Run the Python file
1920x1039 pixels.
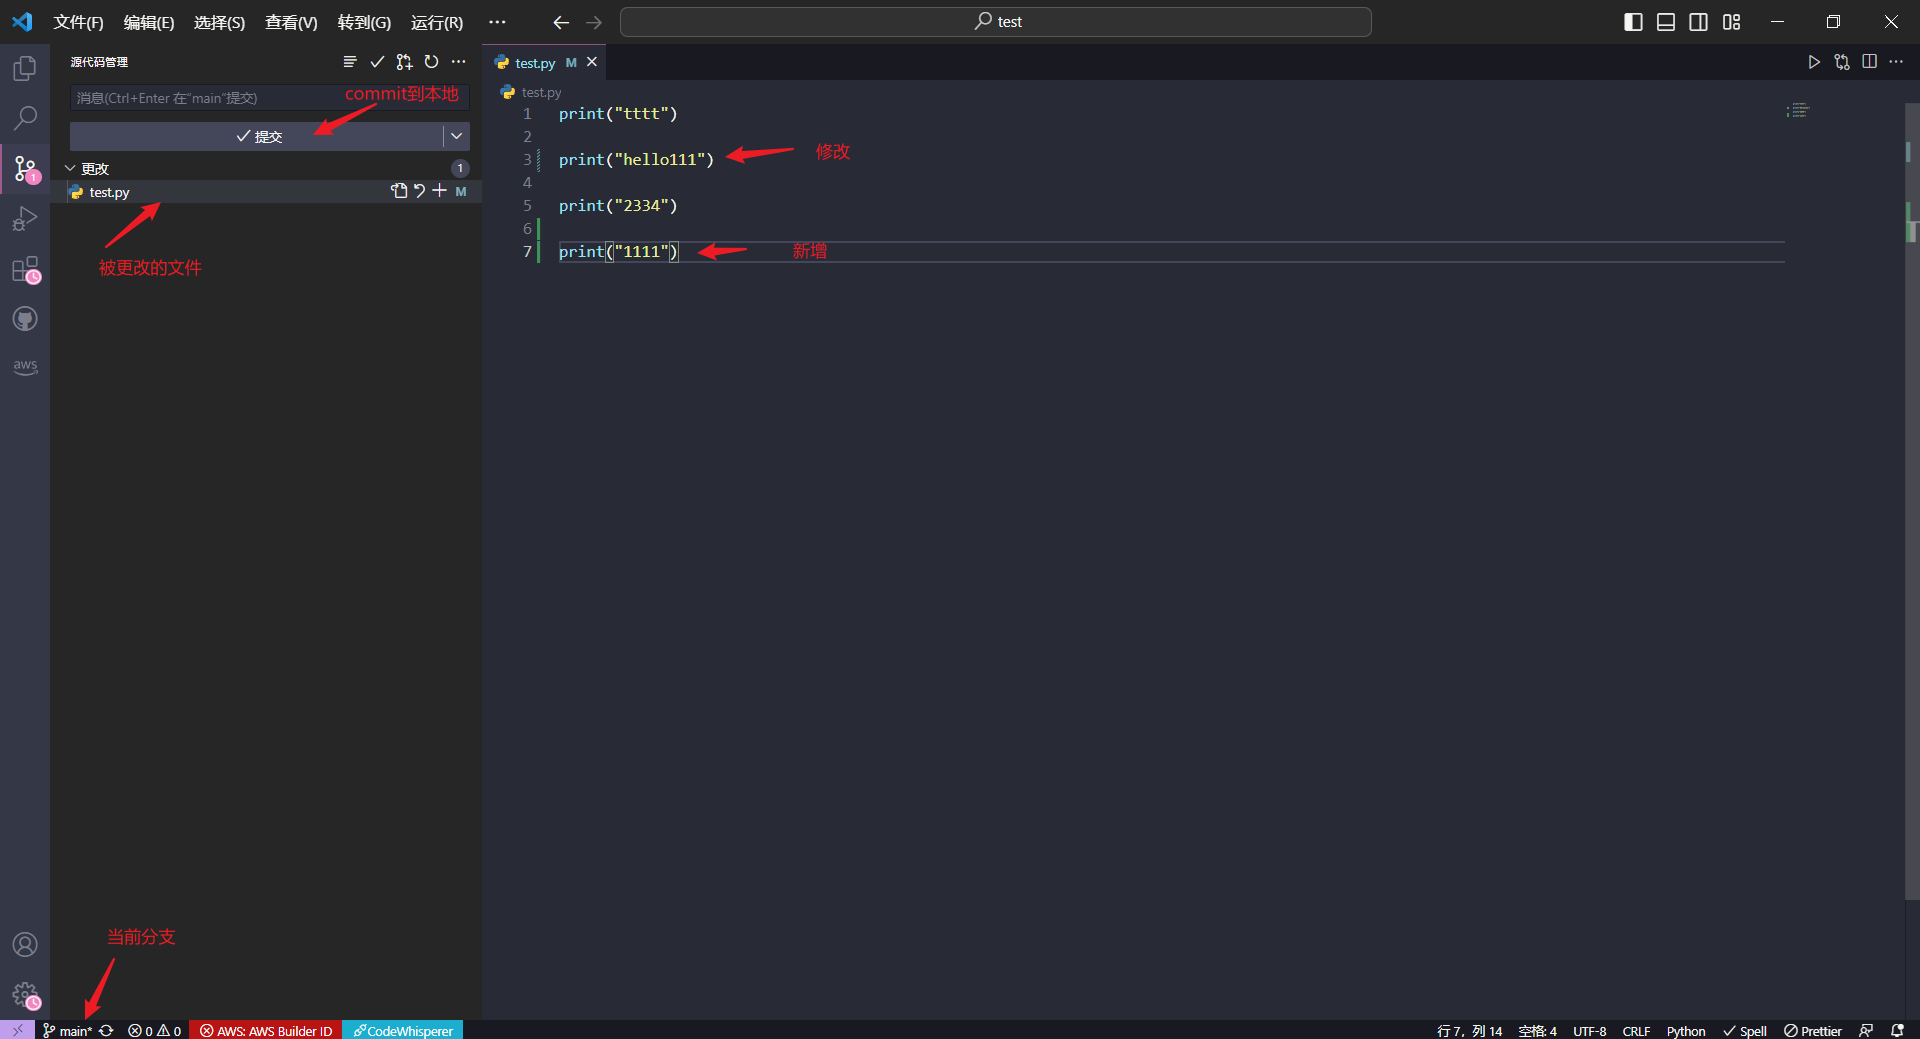point(1814,62)
